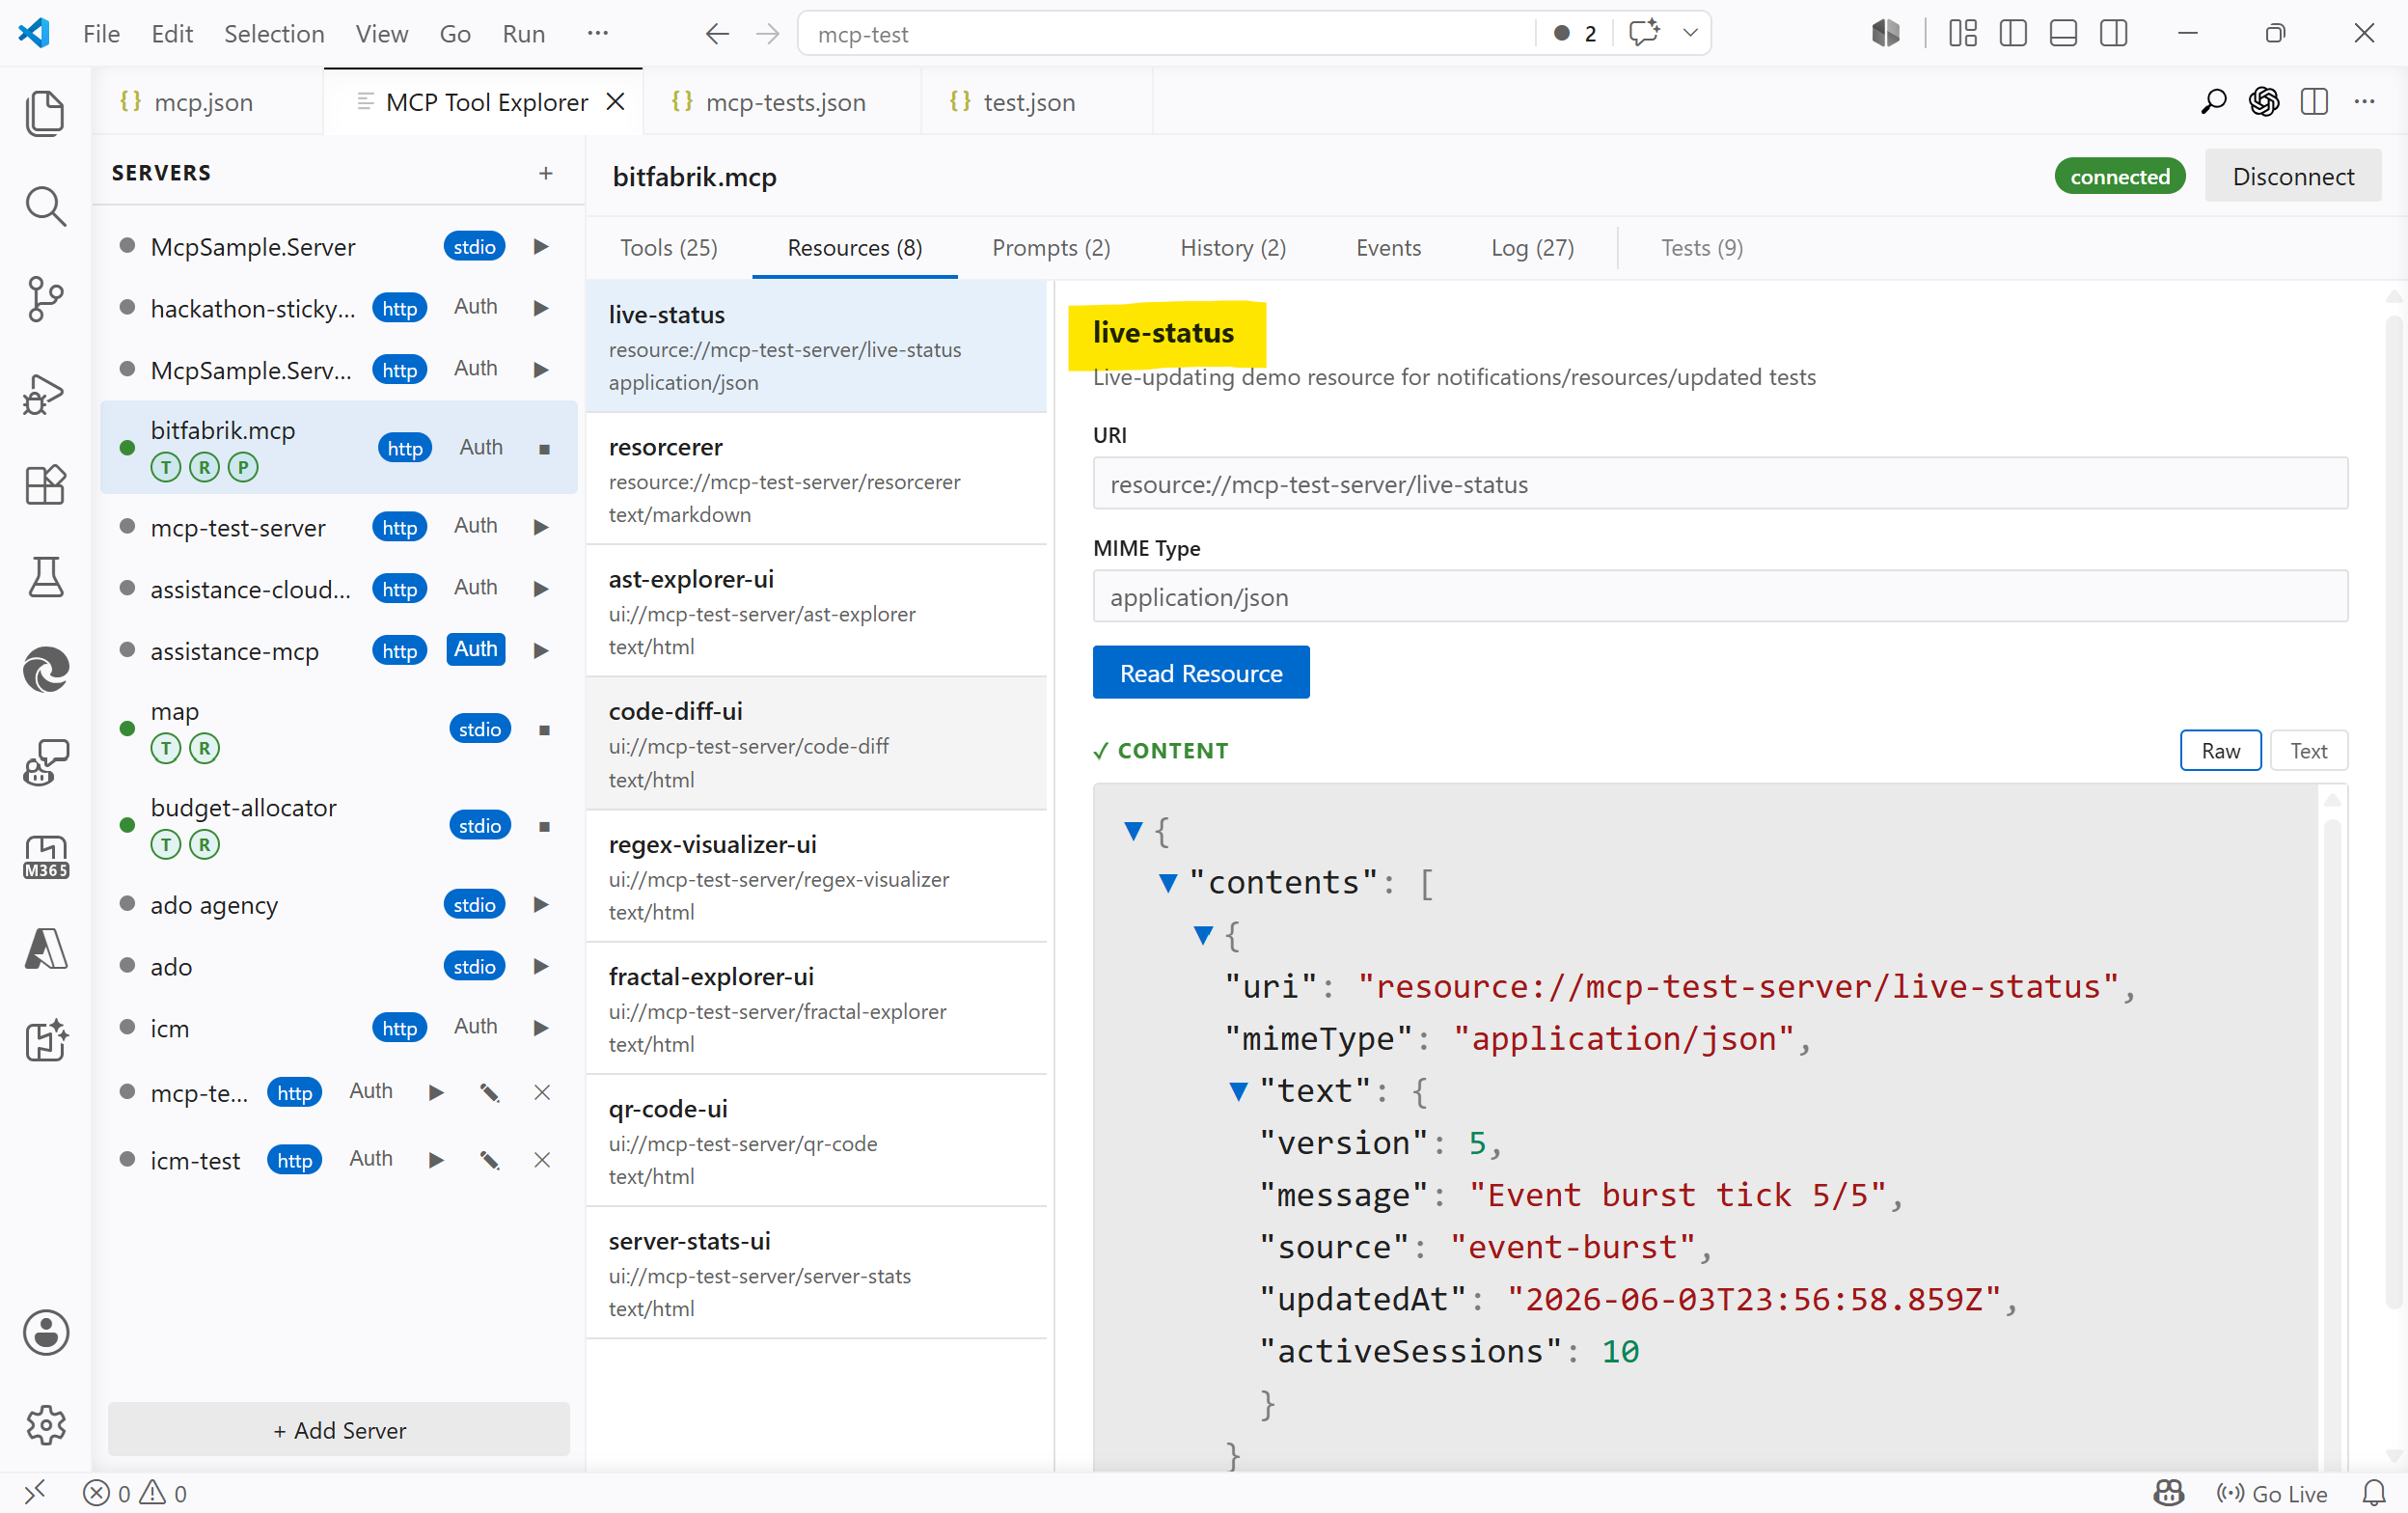Remove the icm-test server entry
The height and width of the screenshot is (1513, 2408).
[x=542, y=1160]
